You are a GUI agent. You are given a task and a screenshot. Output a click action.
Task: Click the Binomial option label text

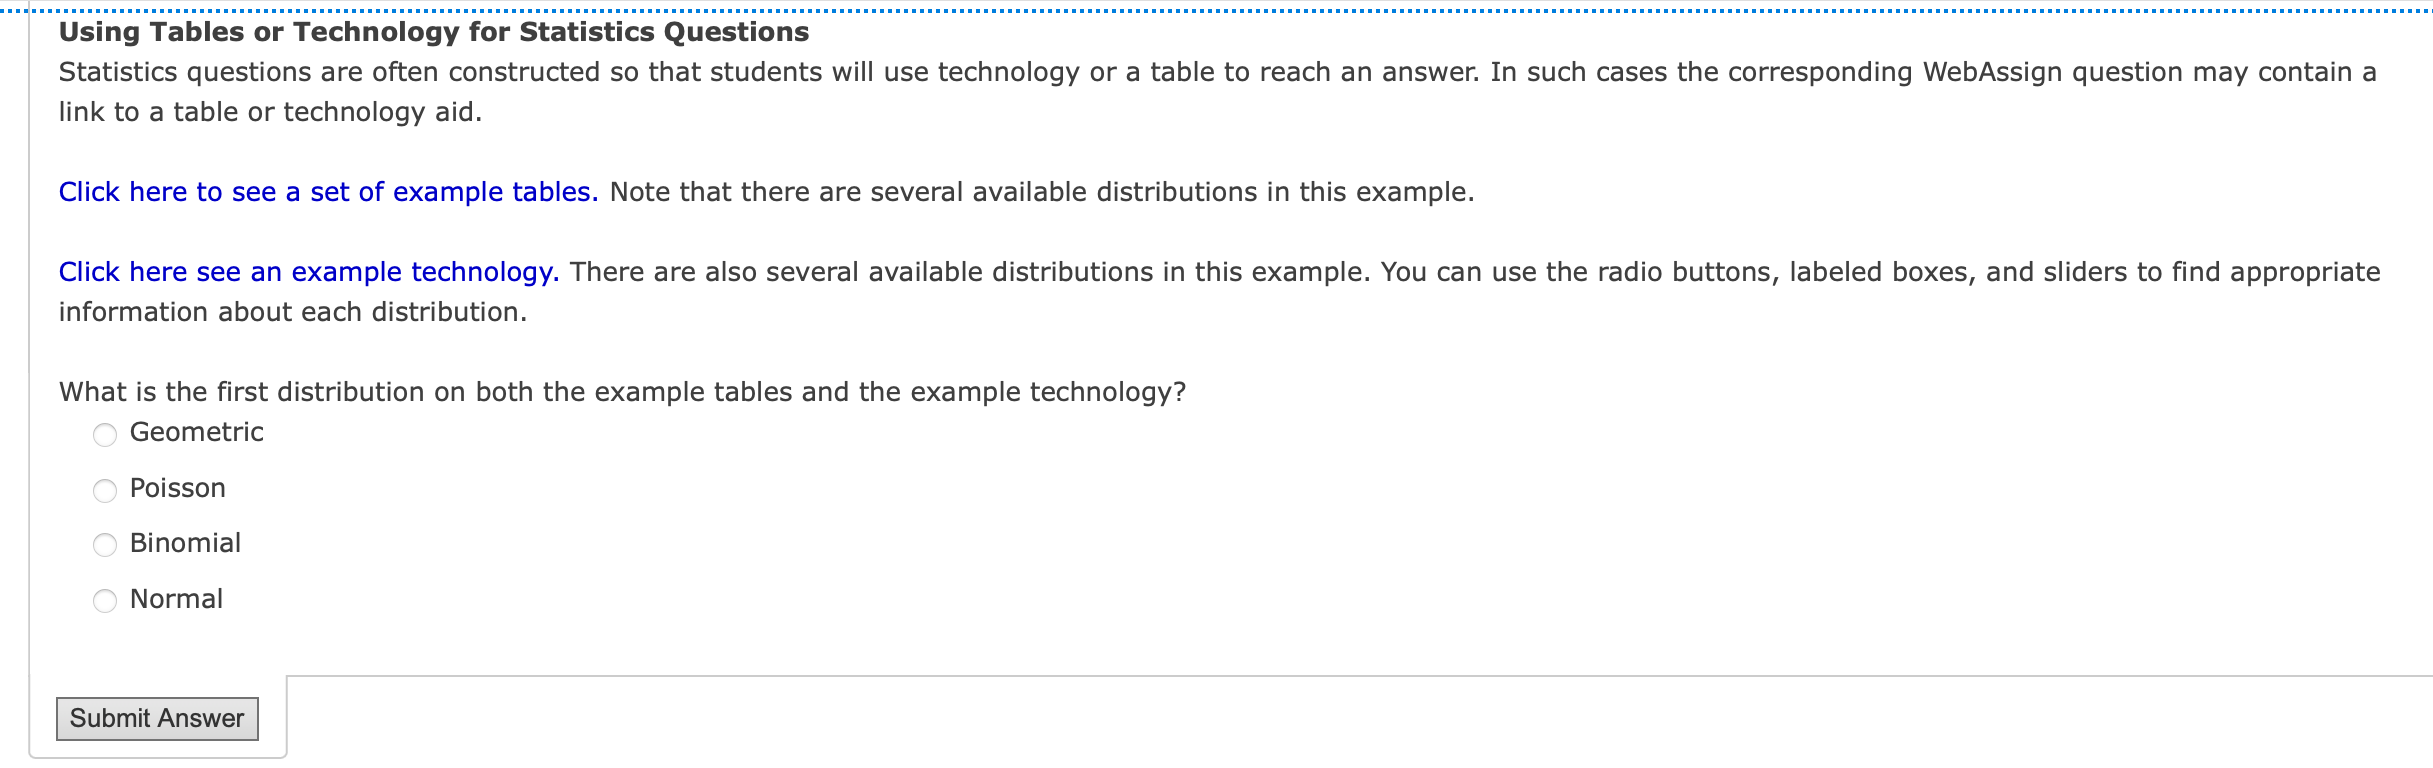click(186, 543)
